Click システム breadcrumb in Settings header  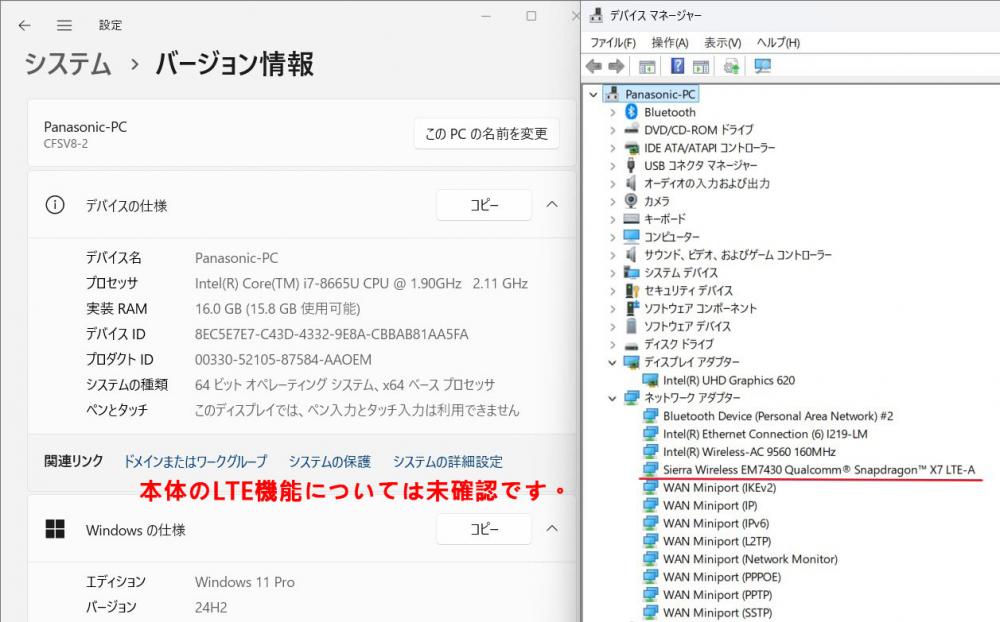point(68,64)
